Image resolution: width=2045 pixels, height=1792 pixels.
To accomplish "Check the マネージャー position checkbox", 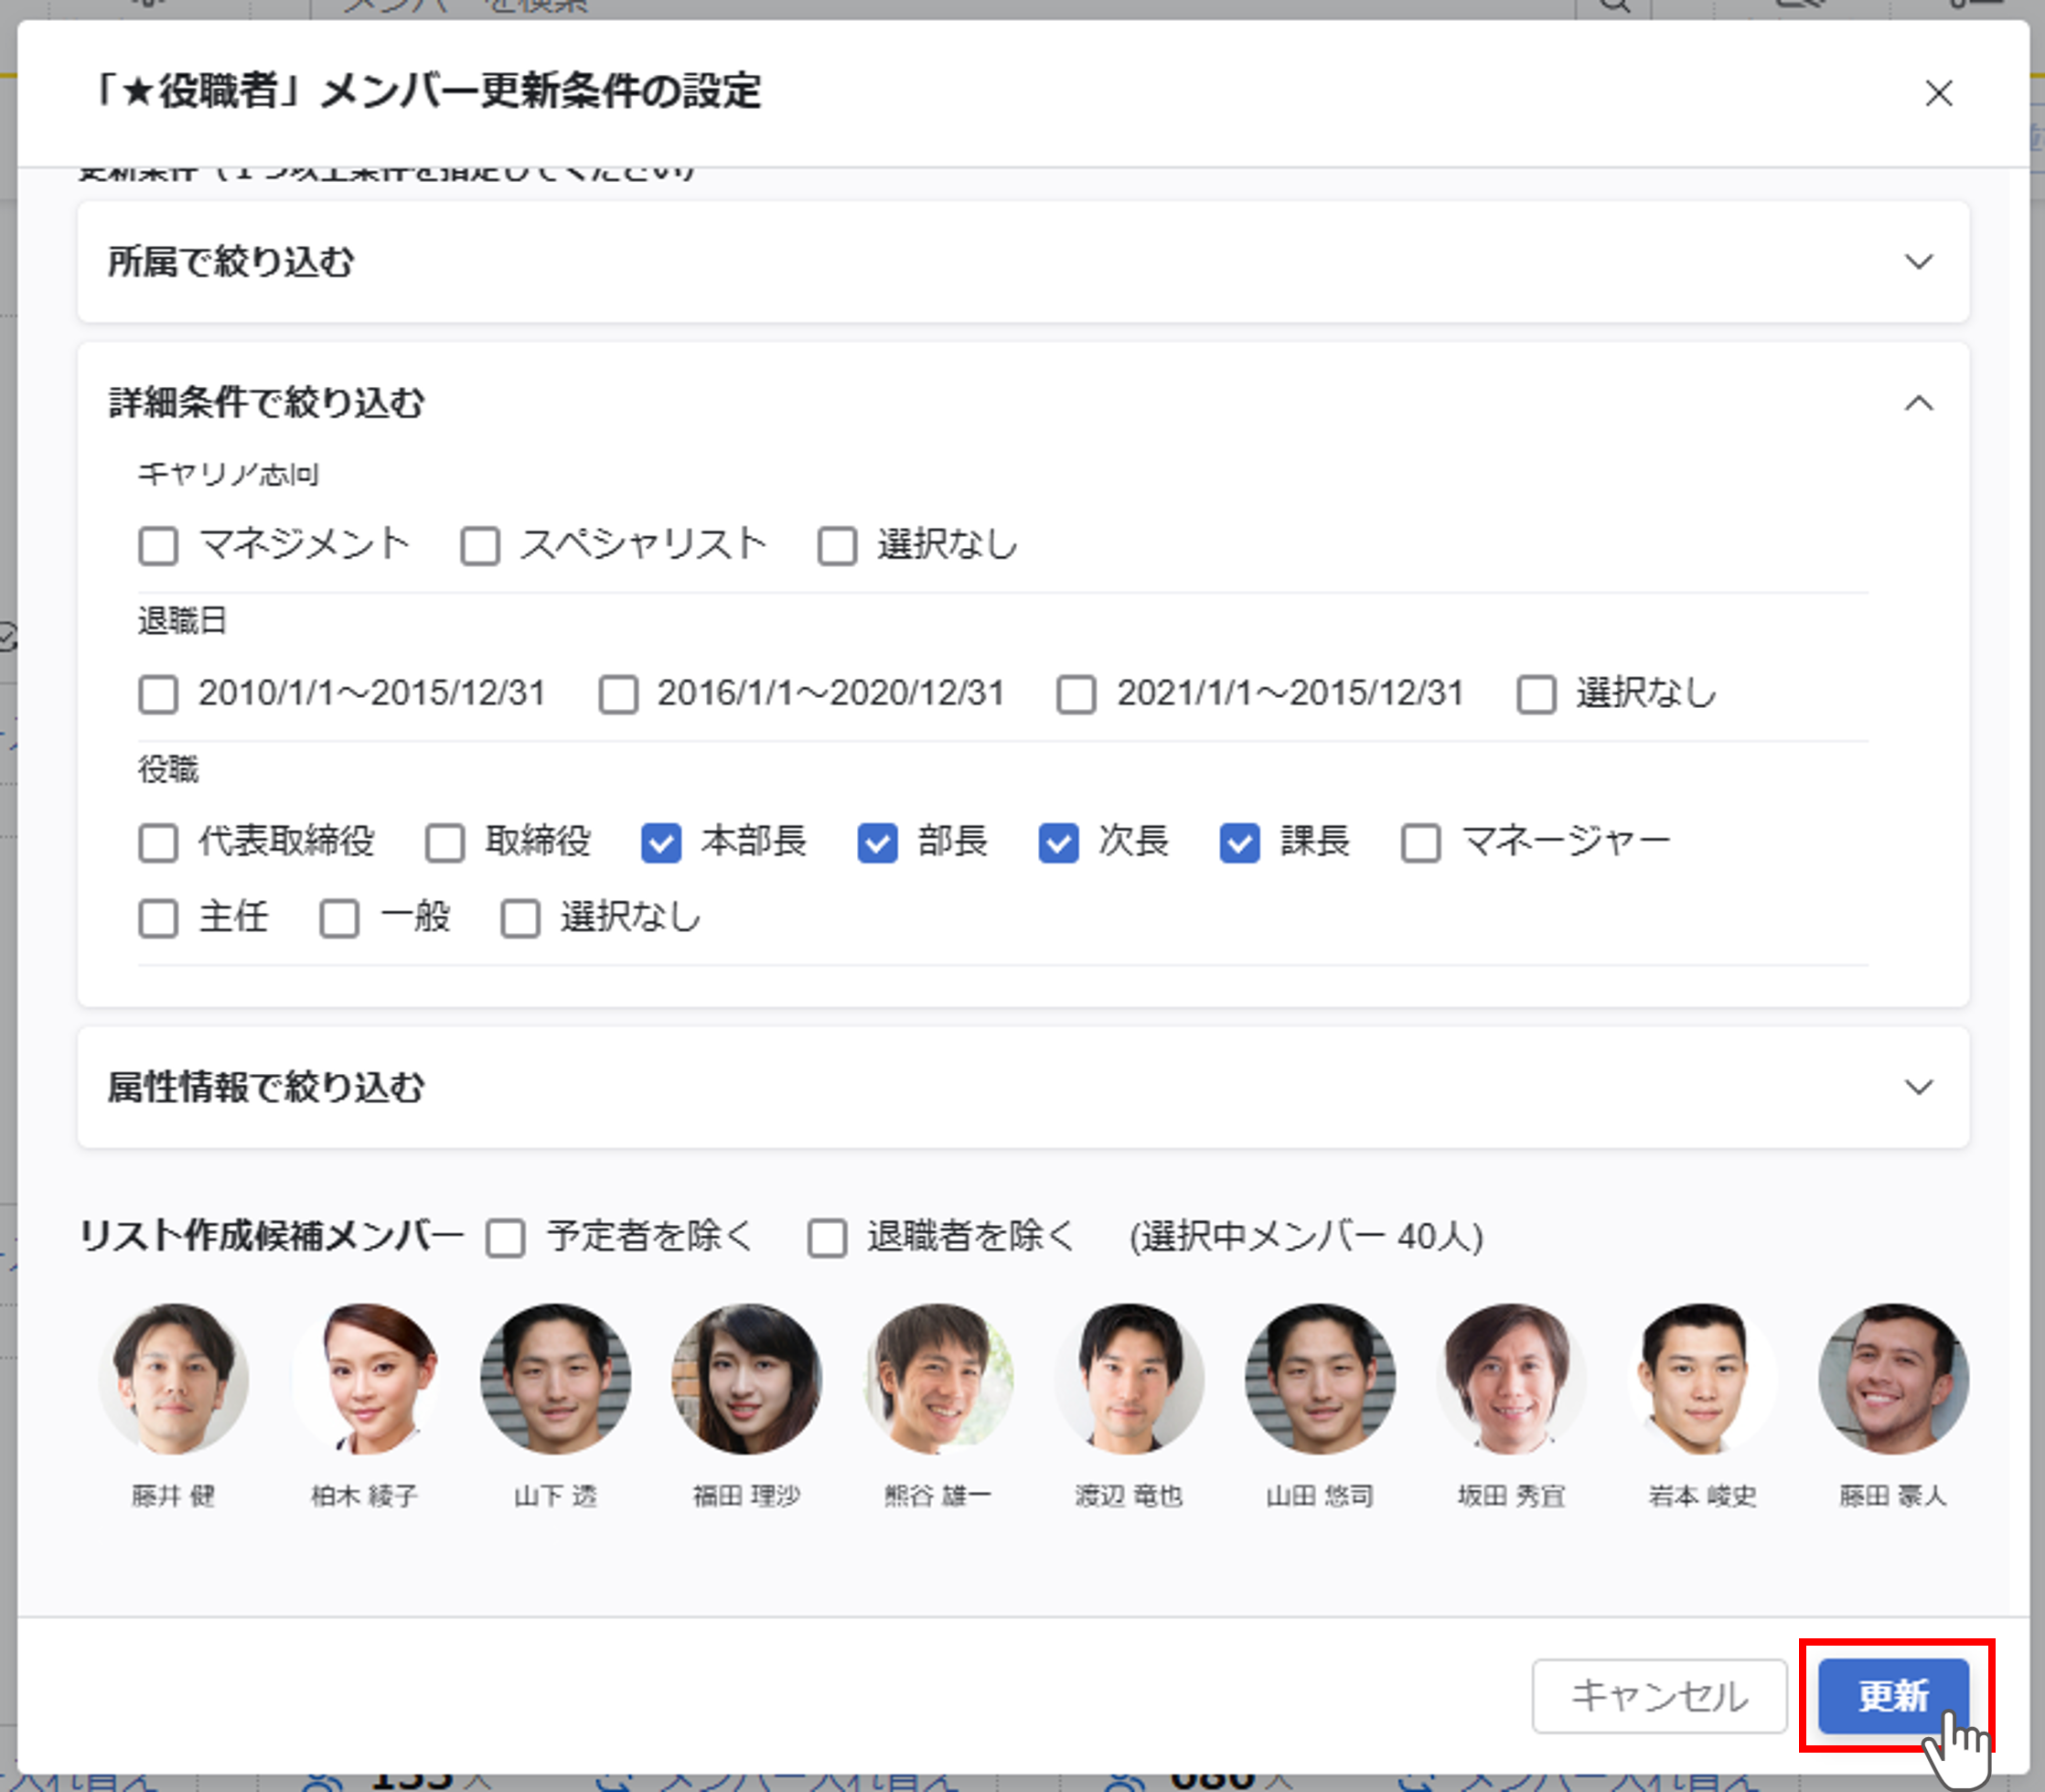I will [x=1420, y=842].
